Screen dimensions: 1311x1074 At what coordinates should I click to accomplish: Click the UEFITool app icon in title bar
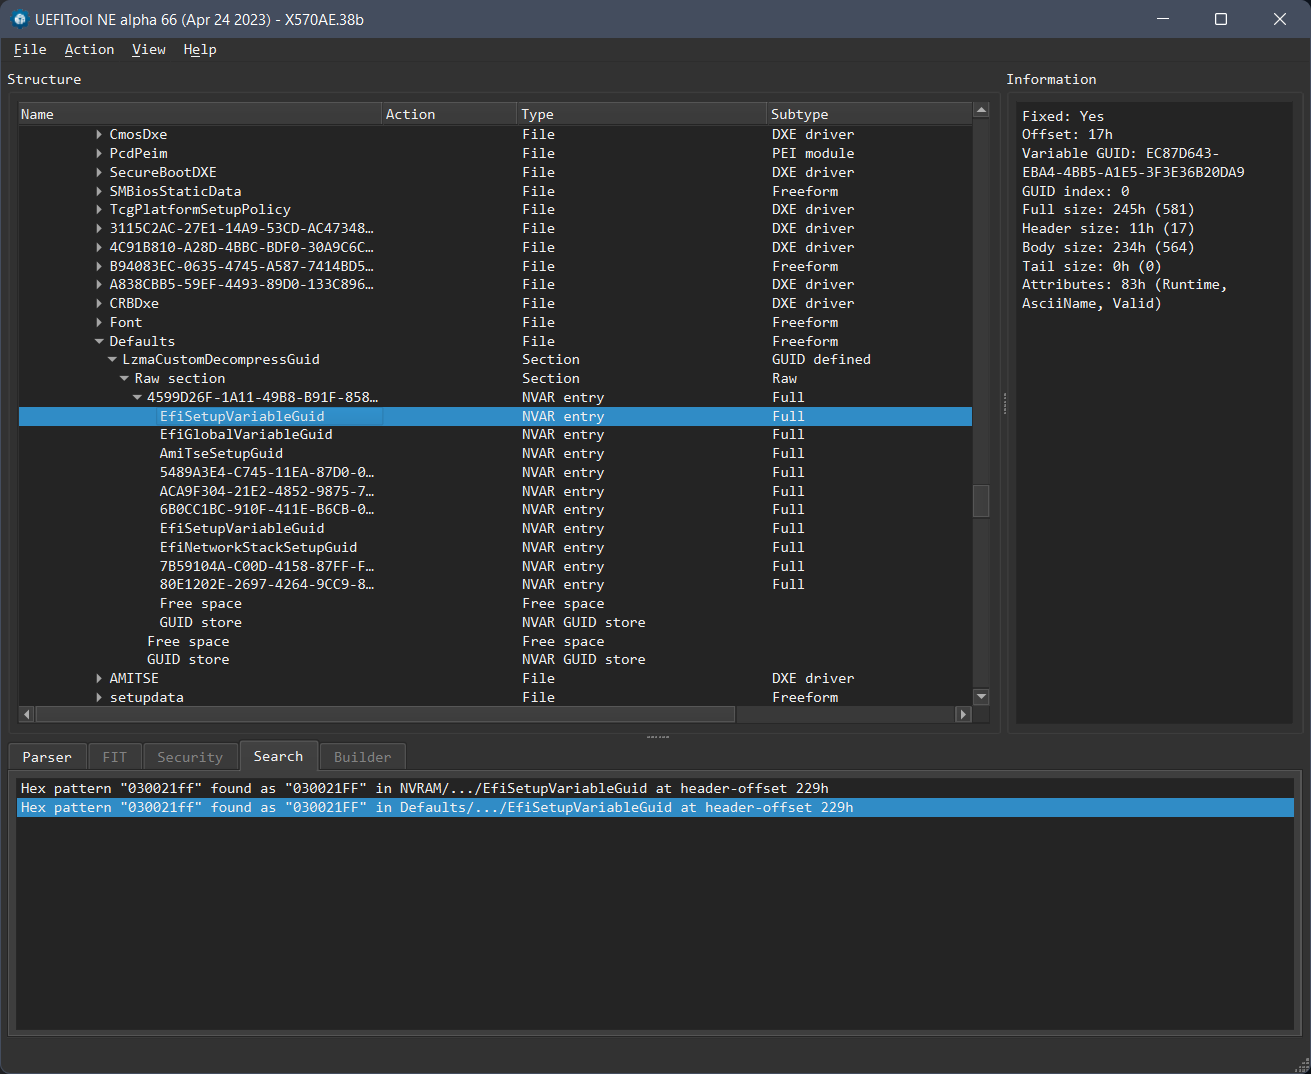point(19,19)
